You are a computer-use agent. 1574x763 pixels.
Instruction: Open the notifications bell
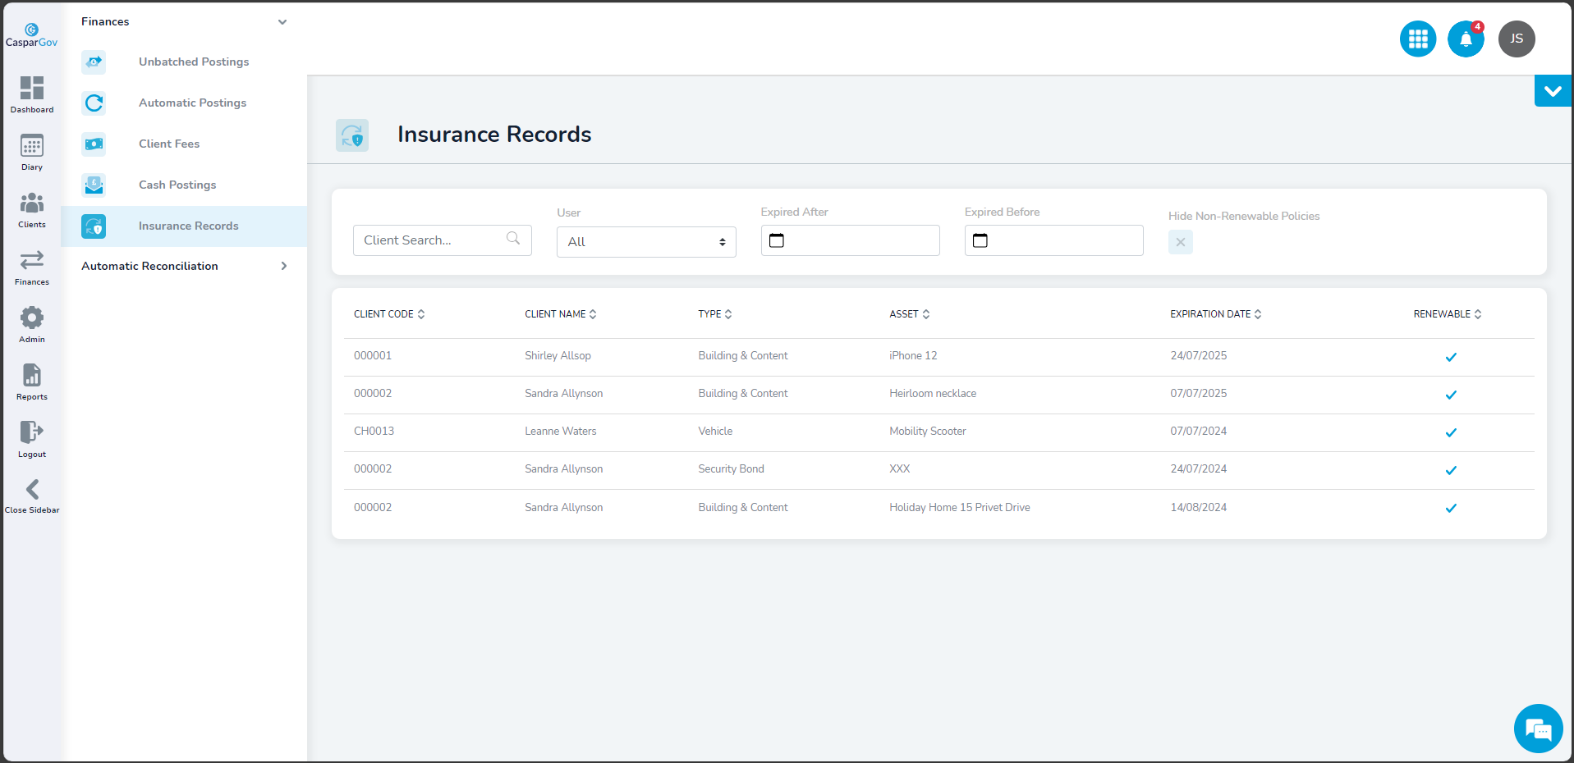(x=1465, y=39)
